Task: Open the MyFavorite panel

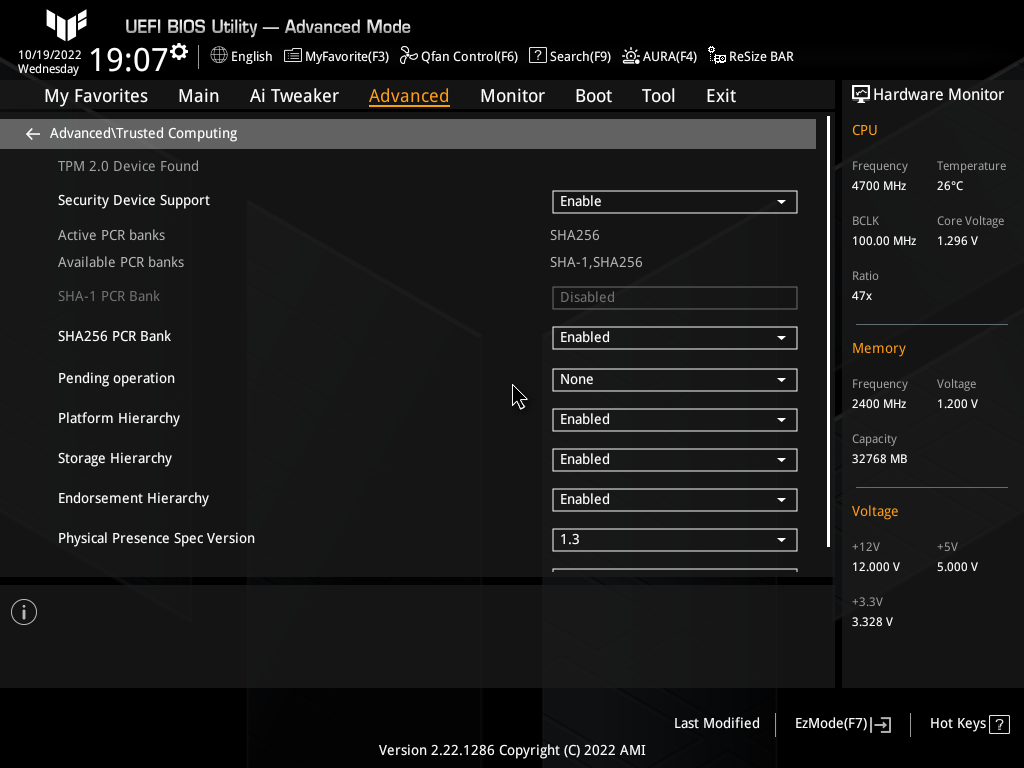Action: [x=336, y=56]
